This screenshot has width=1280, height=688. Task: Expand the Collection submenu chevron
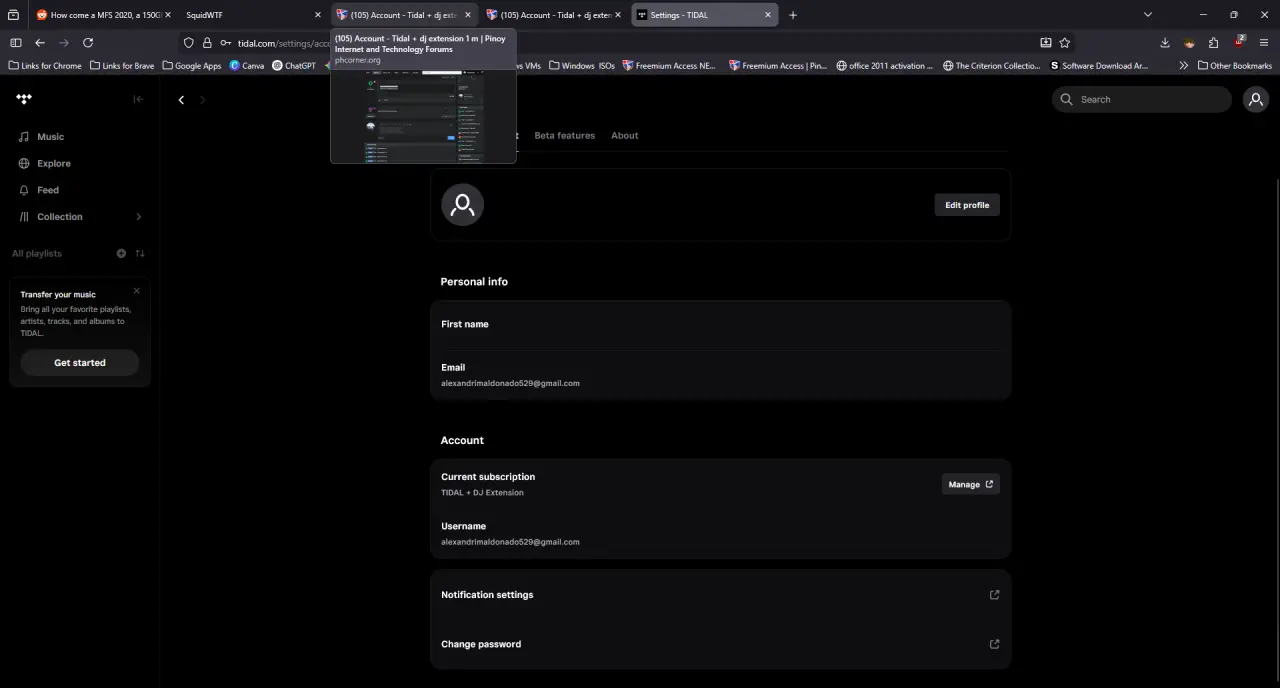[139, 217]
